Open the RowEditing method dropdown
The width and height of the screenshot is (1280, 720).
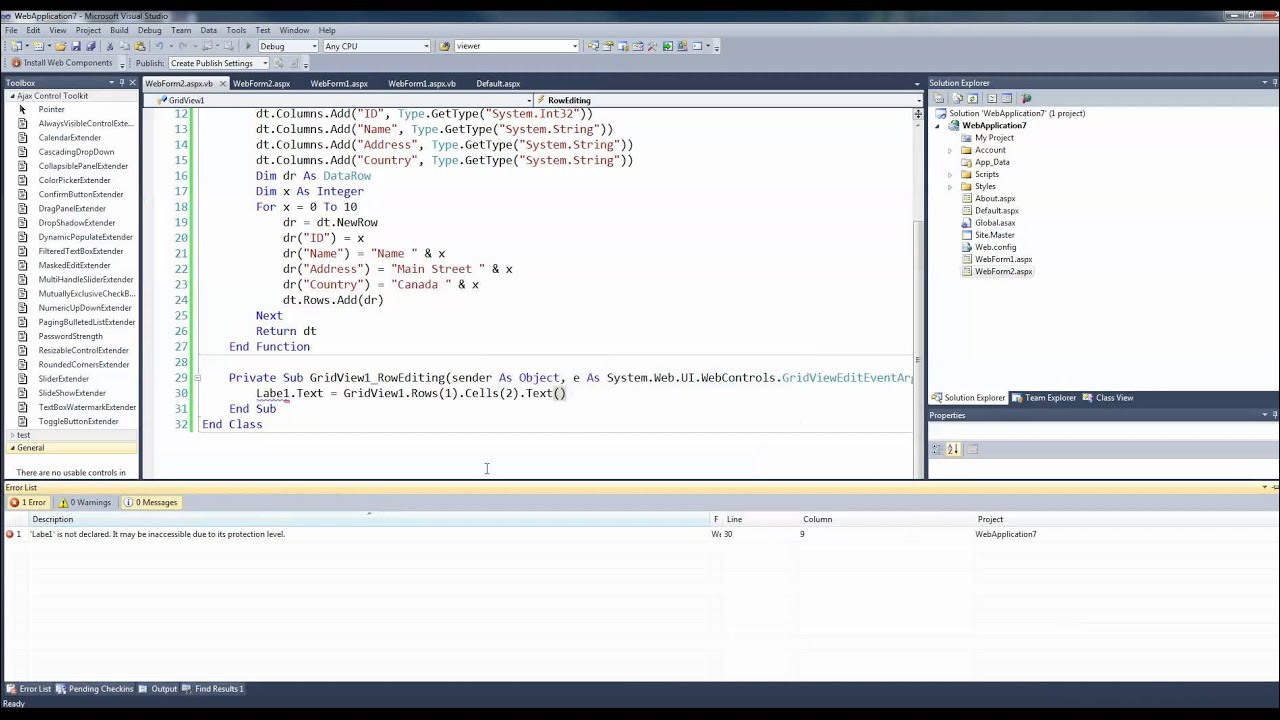tap(918, 100)
